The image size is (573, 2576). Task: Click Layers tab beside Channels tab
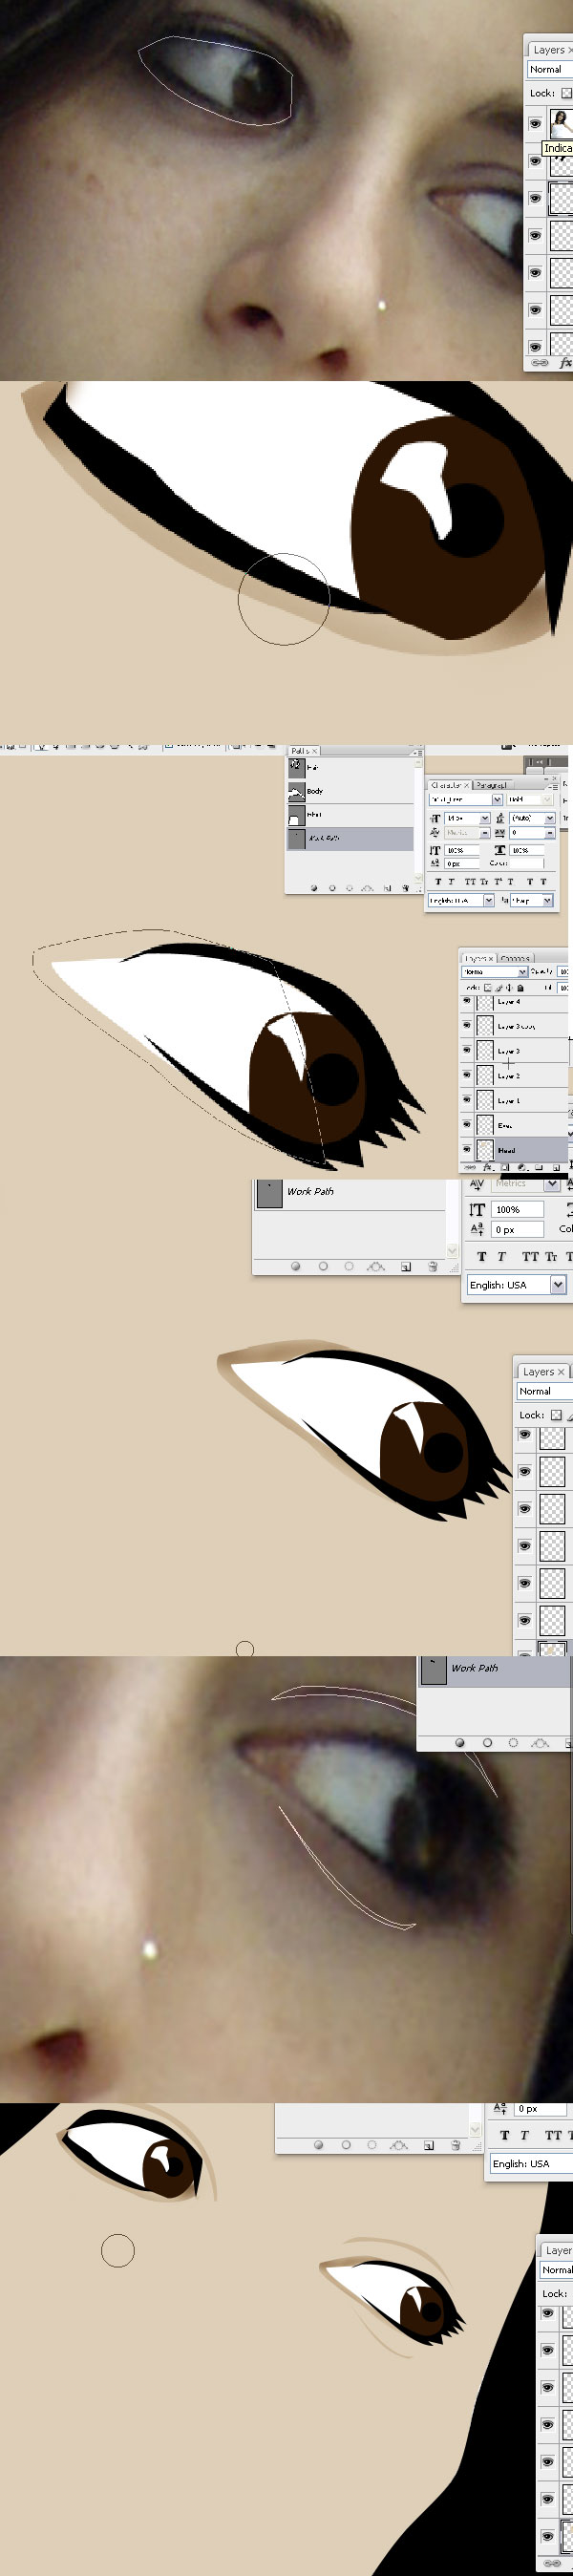[479, 959]
